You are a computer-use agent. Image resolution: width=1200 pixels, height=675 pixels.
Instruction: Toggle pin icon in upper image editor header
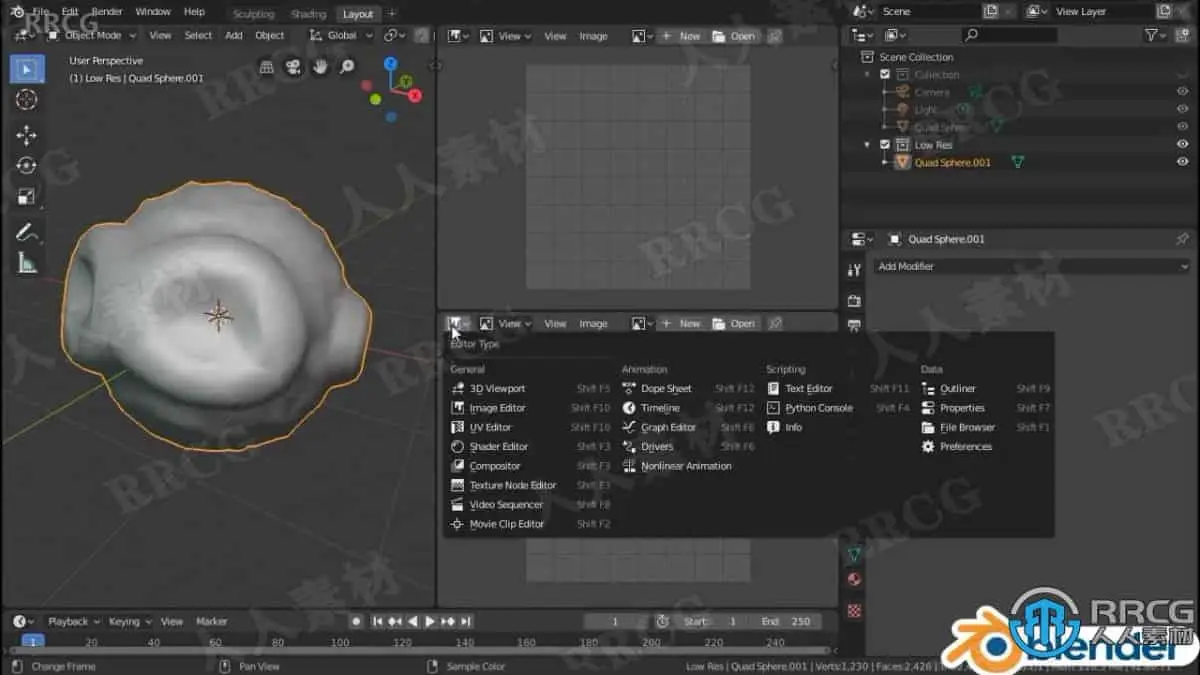(x=774, y=36)
